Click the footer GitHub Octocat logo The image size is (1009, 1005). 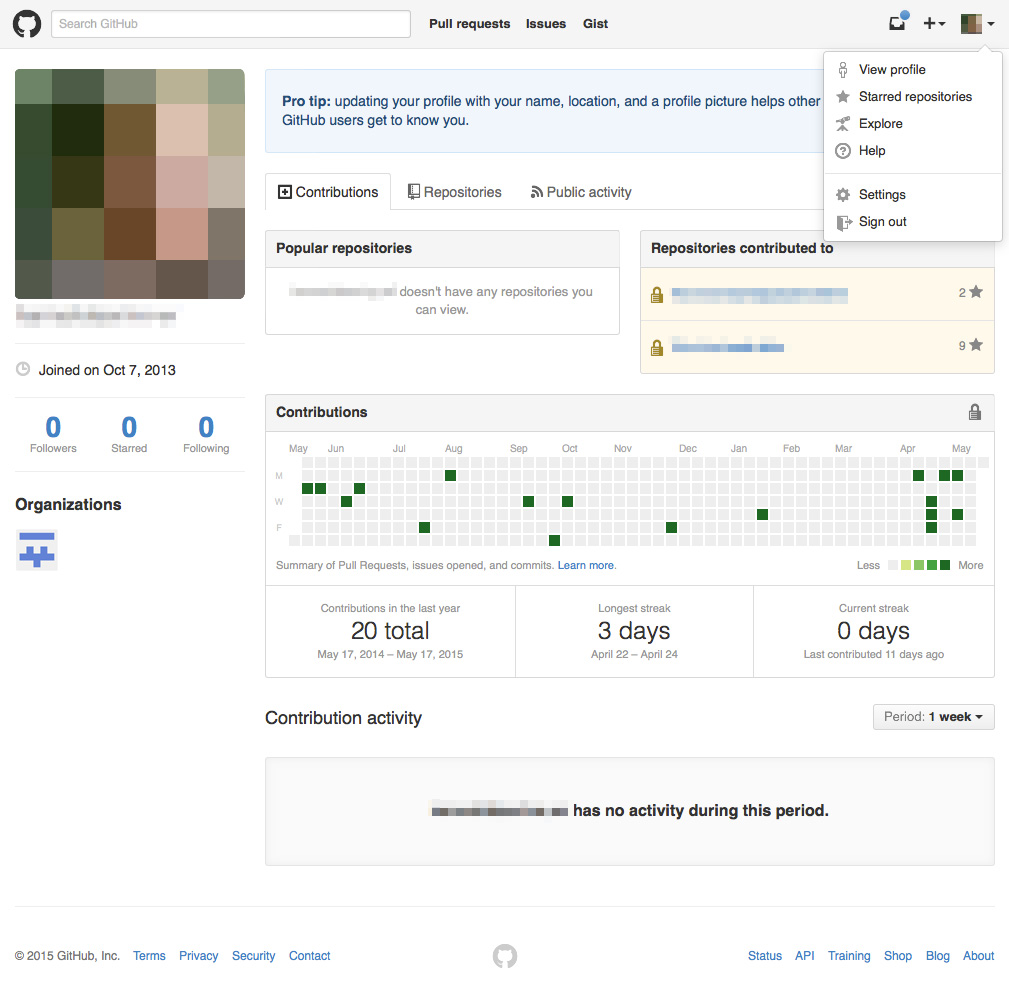[505, 956]
